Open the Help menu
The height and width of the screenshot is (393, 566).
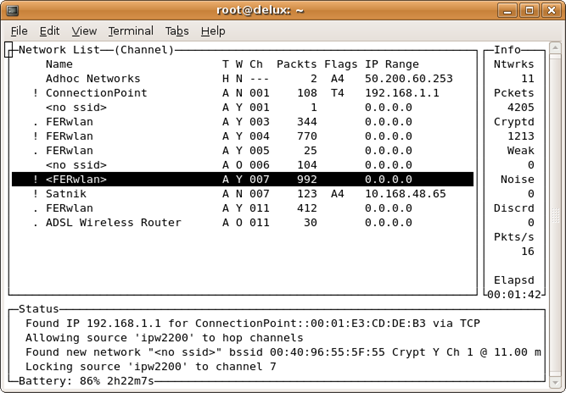click(213, 31)
